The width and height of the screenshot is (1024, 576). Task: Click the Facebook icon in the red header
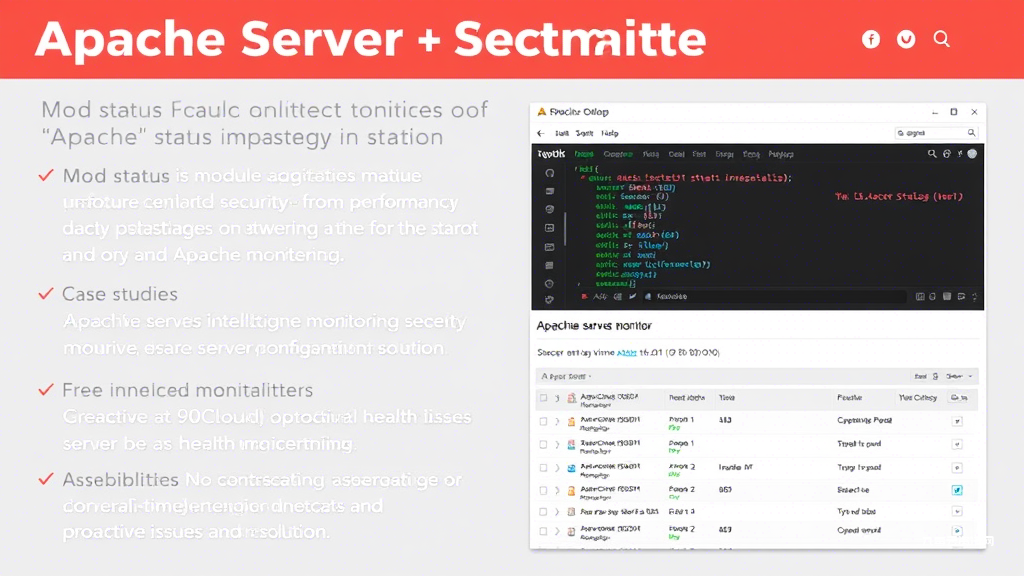(871, 39)
